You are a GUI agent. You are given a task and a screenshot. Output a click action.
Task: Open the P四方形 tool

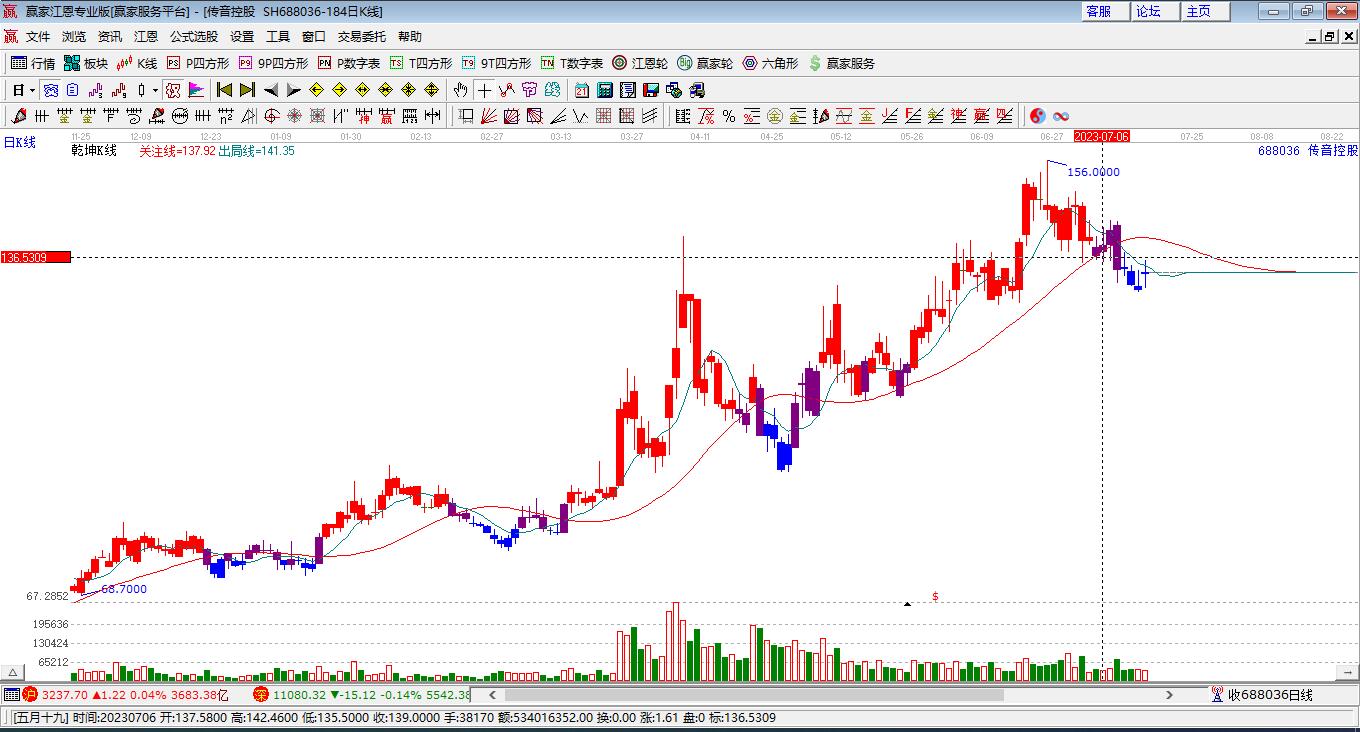(198, 63)
